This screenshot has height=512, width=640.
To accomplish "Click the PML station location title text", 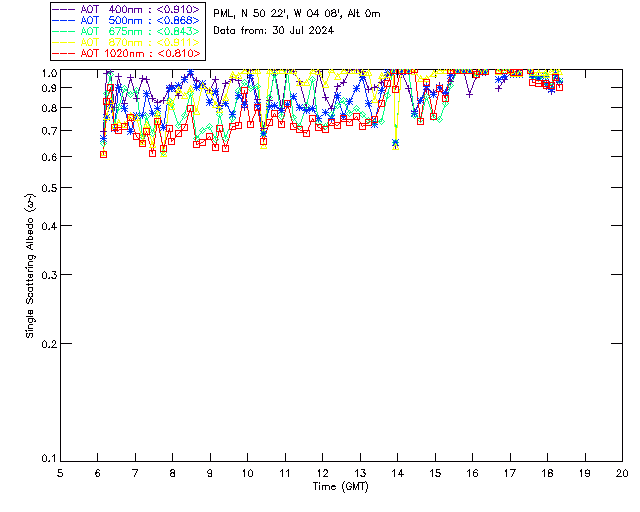I will pos(297,14).
